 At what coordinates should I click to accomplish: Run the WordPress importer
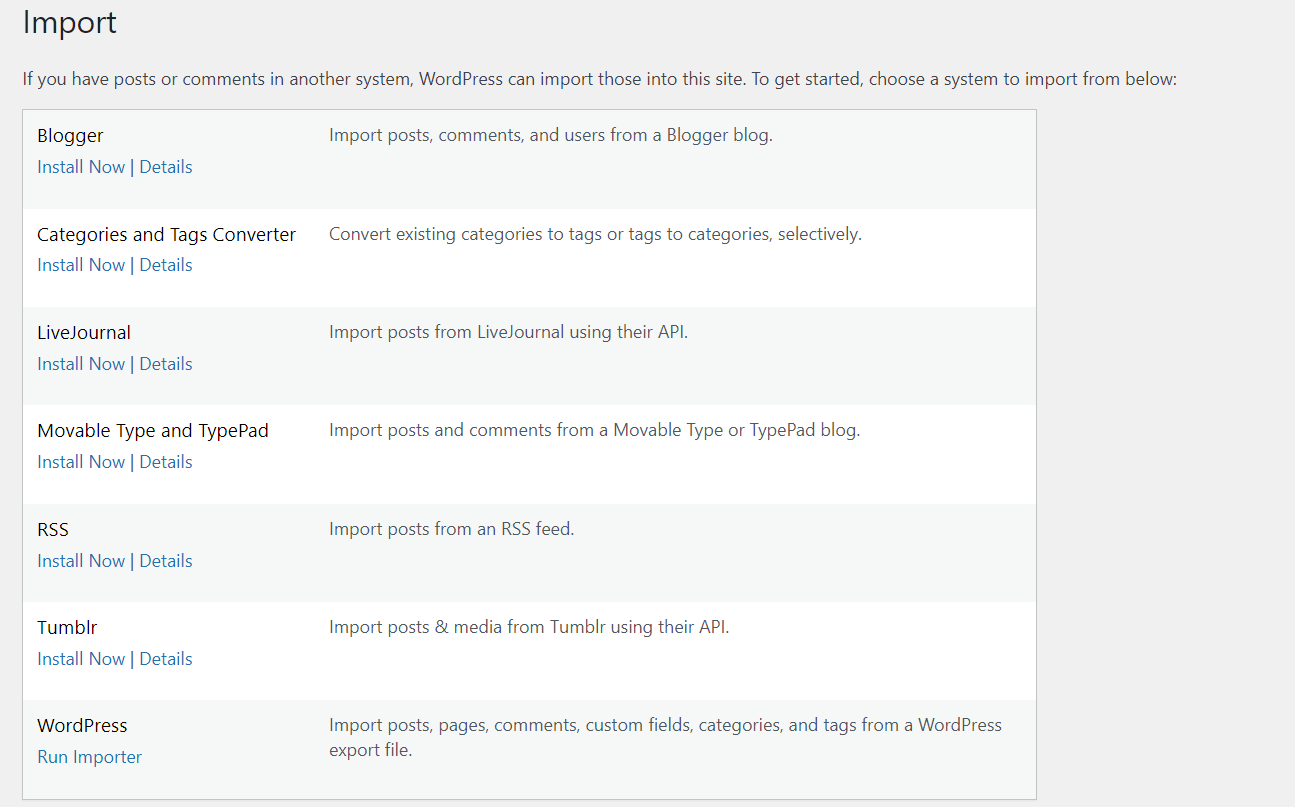pos(89,756)
